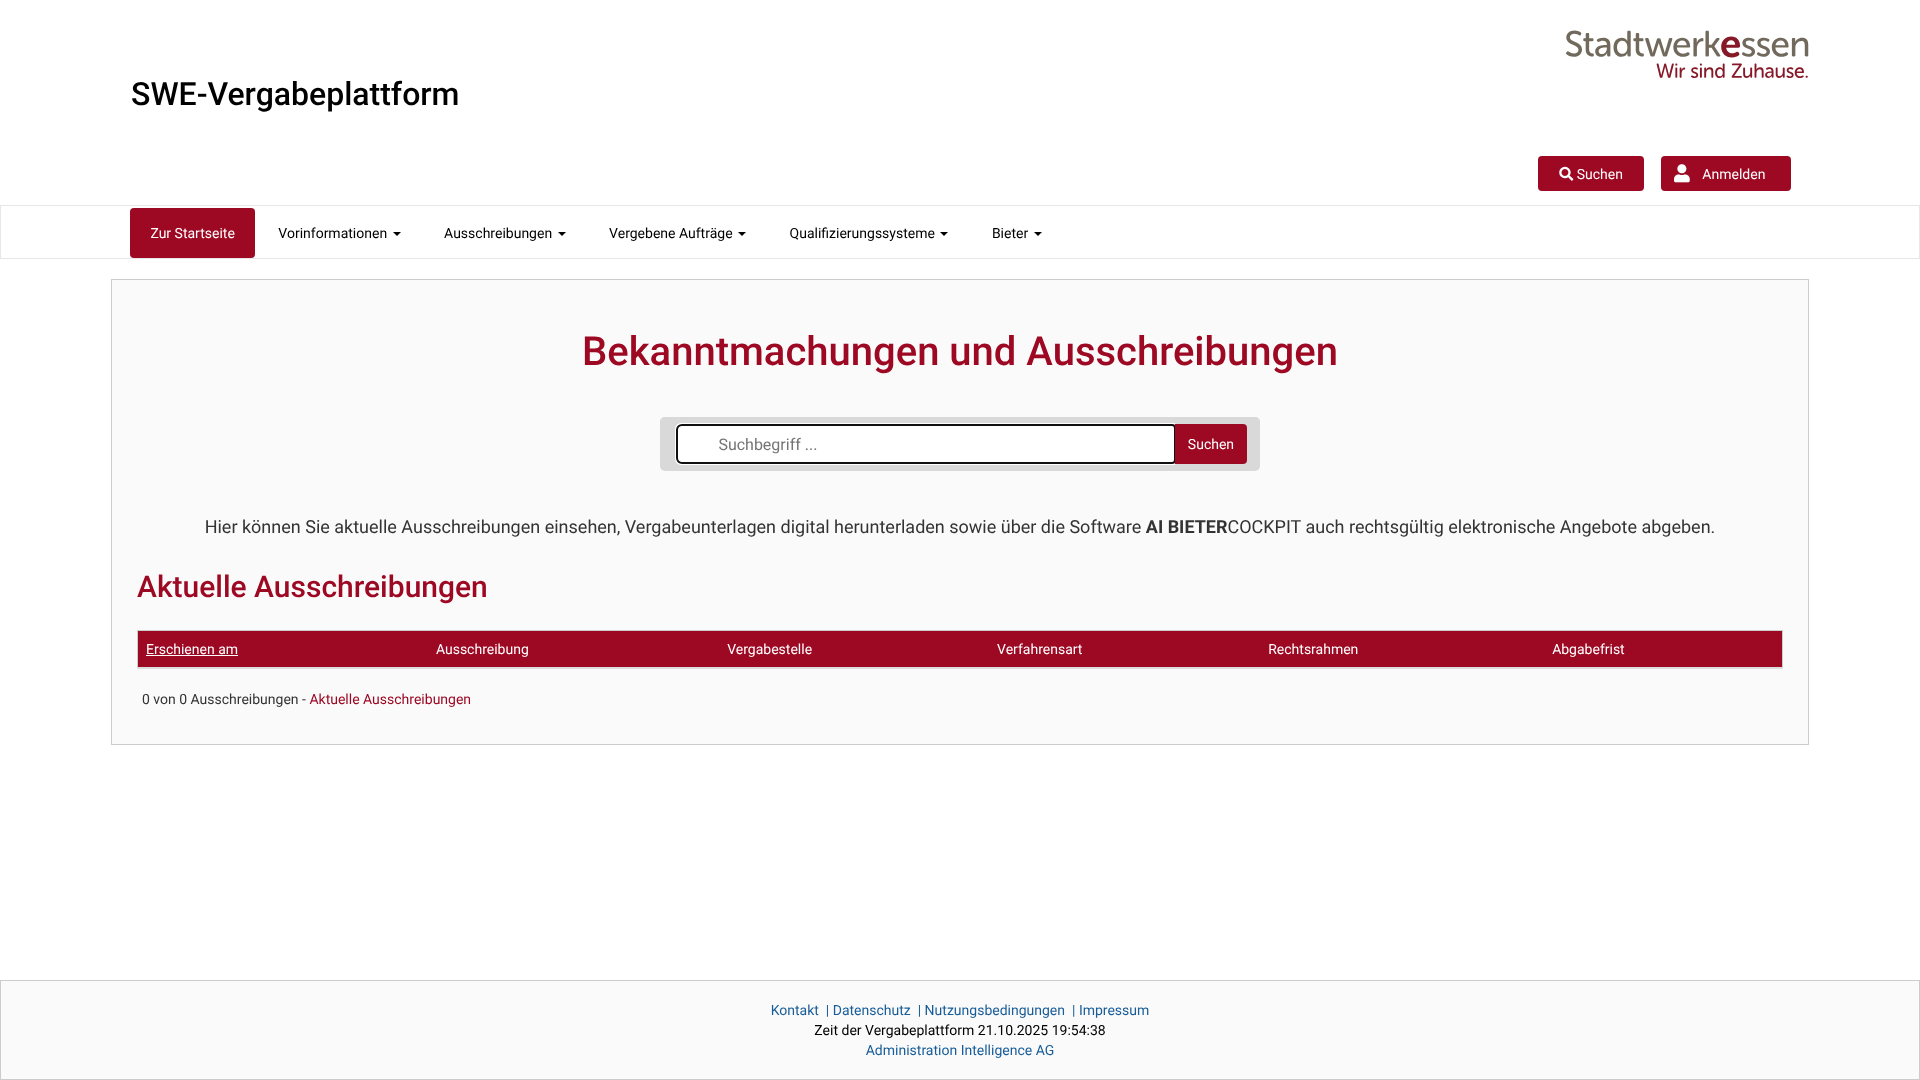The image size is (1920, 1080).
Task: Expand the Bieter menu
Action: tap(1016, 233)
